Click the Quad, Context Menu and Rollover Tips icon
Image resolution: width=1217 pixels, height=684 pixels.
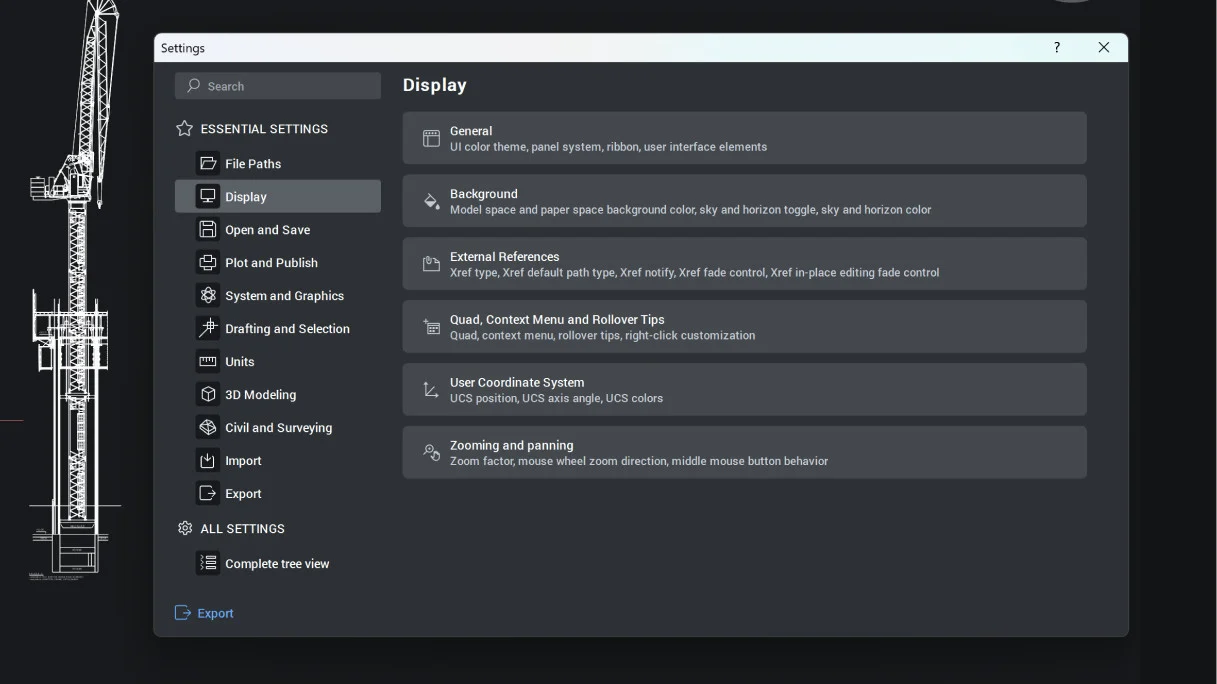pos(431,327)
